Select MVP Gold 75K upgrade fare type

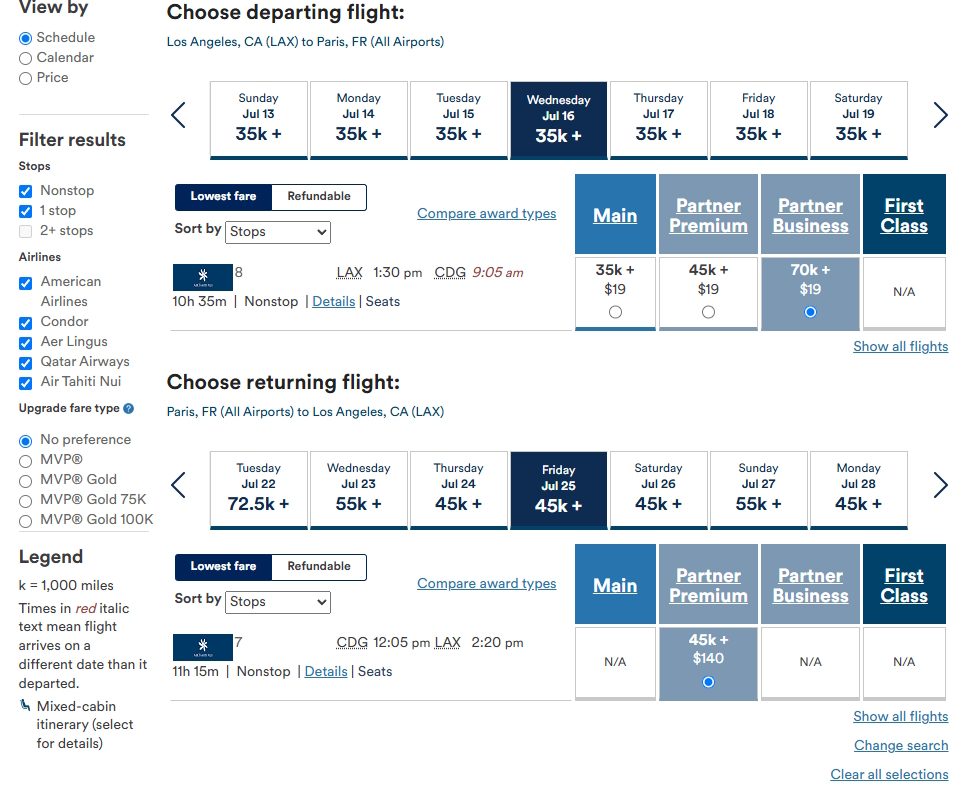[26, 501]
